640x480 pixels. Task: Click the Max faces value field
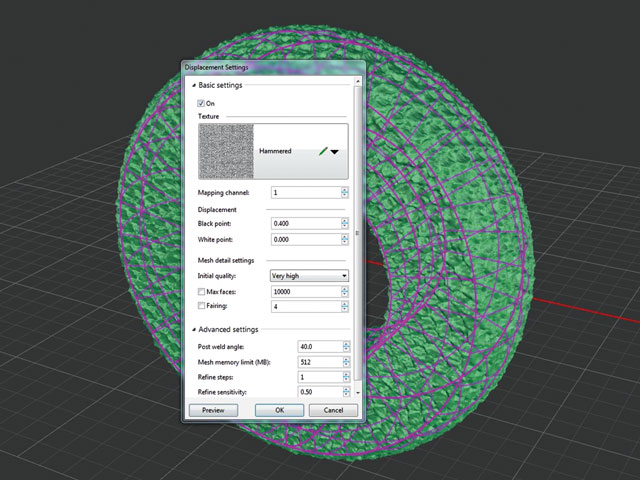click(x=306, y=292)
